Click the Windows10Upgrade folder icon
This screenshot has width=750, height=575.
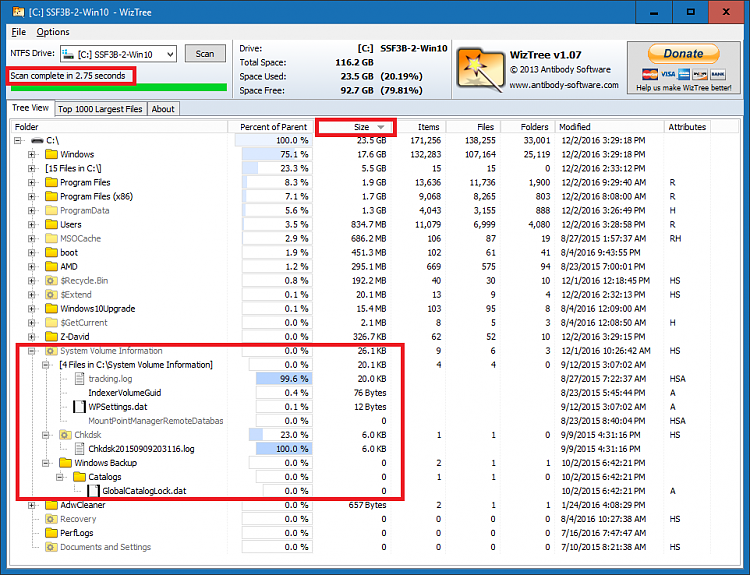51,309
